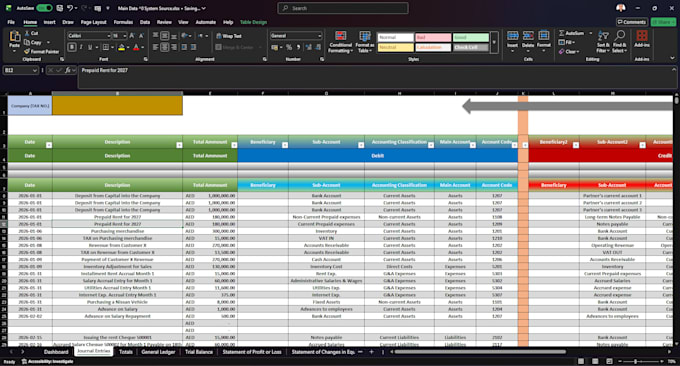Toggle Center horizontal alignment
Screen dimensions: 680x366
pos(165,47)
